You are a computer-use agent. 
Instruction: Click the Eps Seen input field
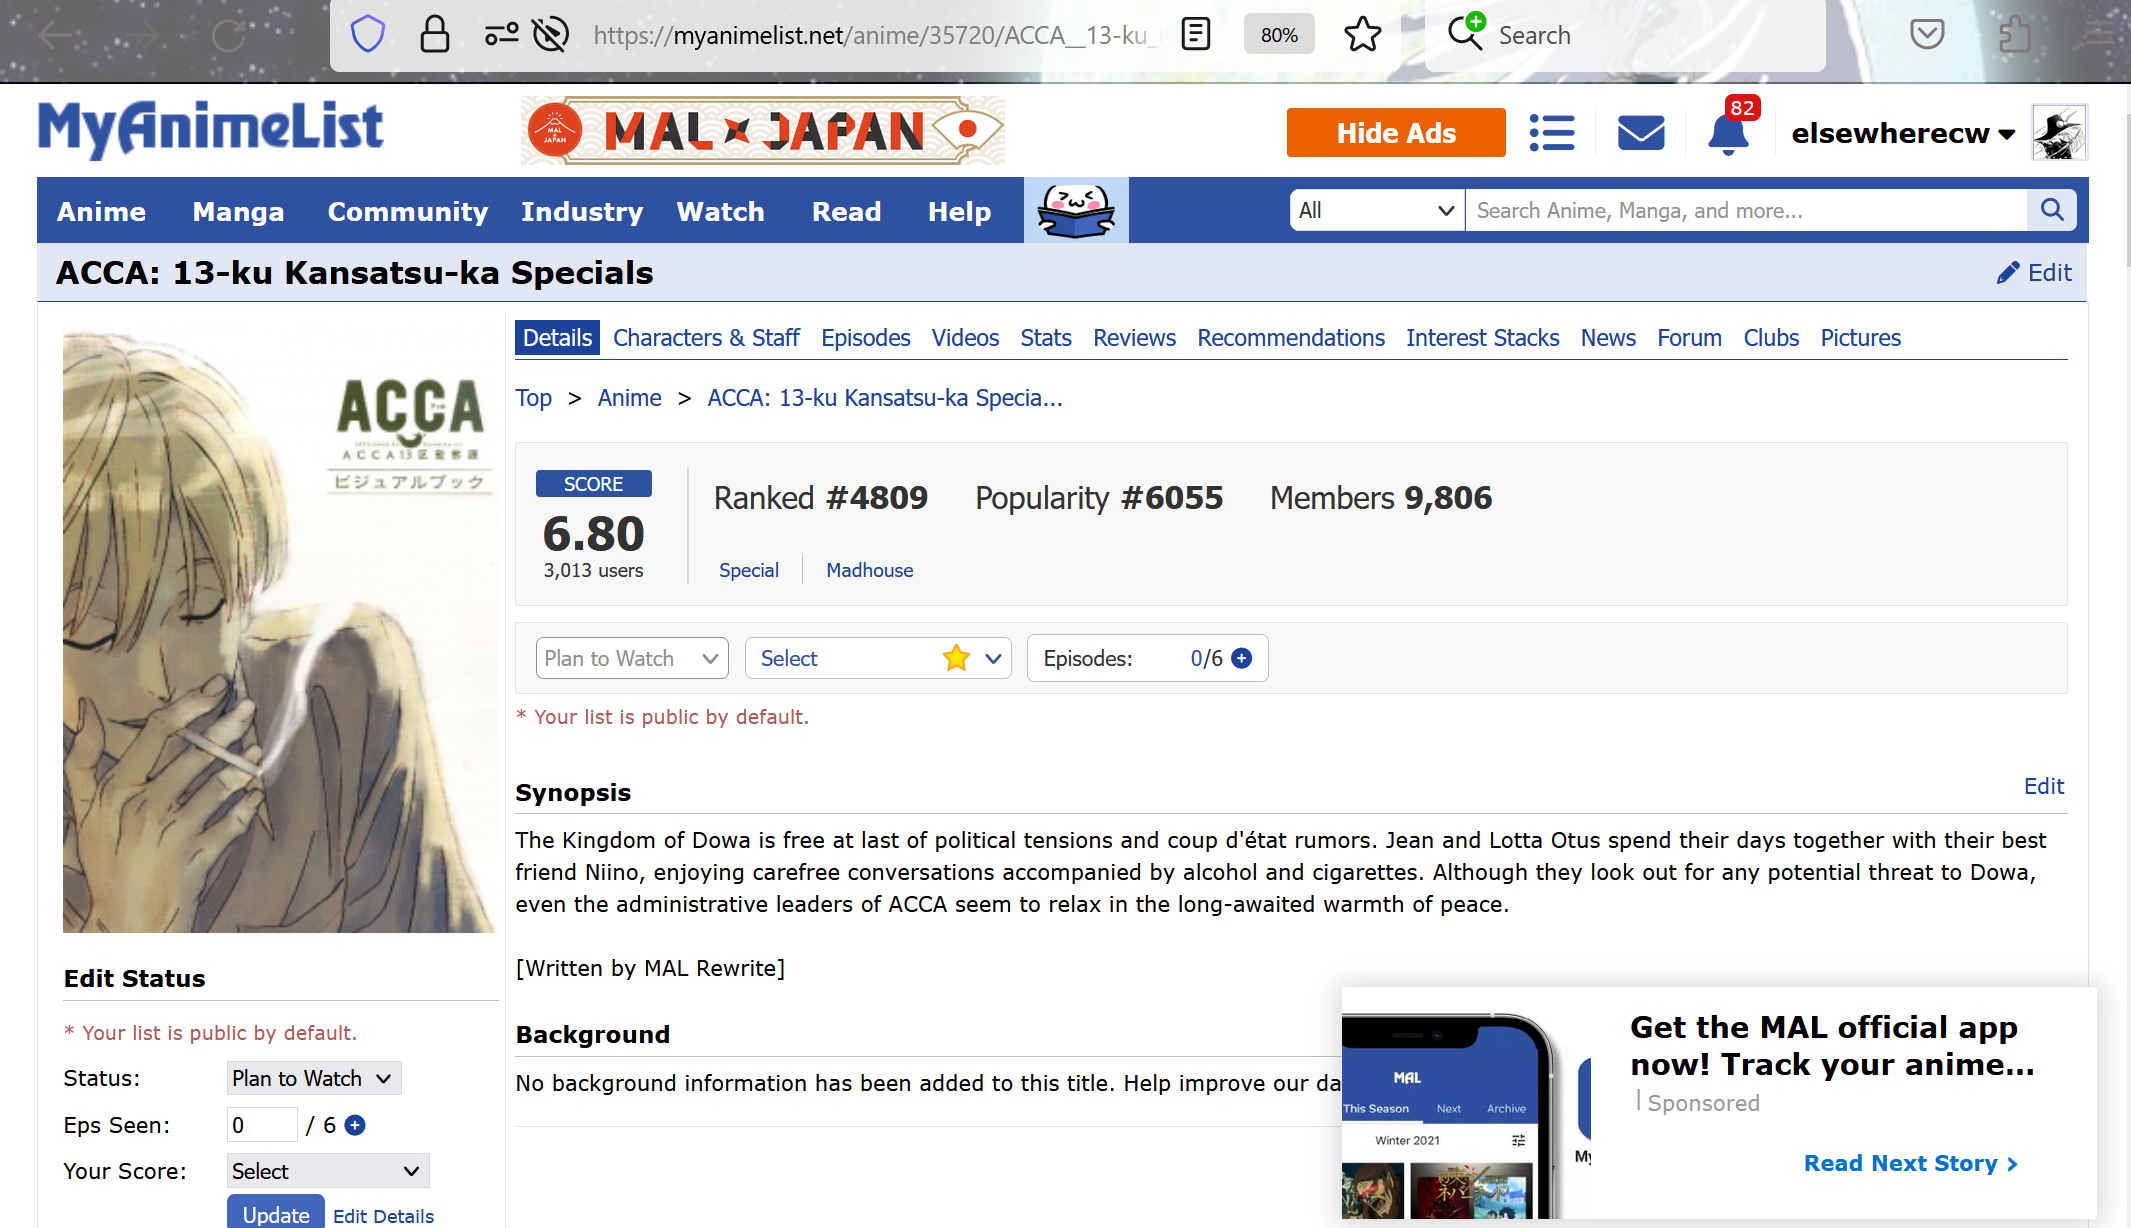coord(262,1125)
